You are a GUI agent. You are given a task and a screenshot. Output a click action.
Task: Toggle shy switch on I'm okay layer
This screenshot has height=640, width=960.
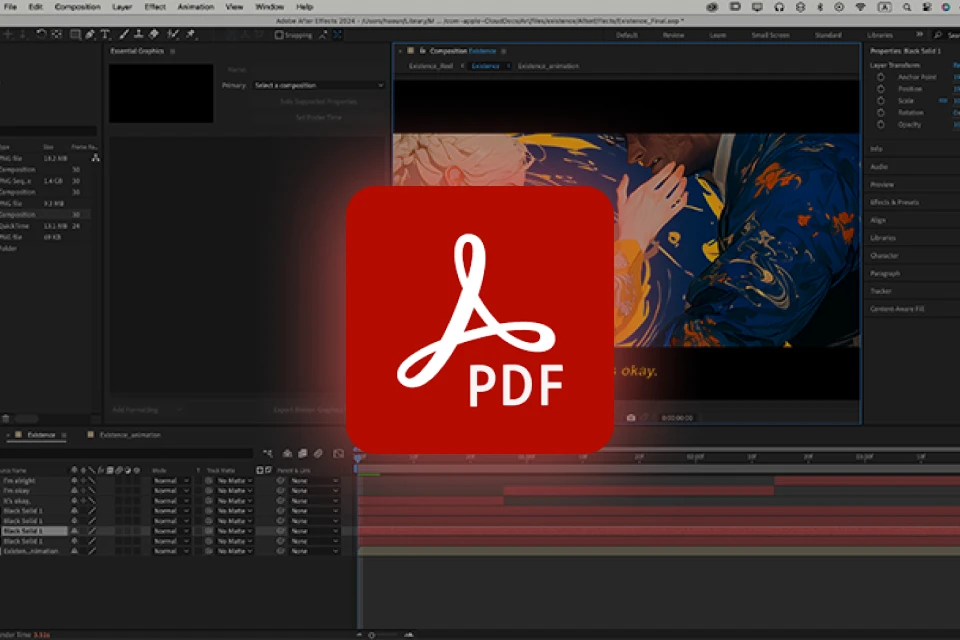click(x=74, y=491)
